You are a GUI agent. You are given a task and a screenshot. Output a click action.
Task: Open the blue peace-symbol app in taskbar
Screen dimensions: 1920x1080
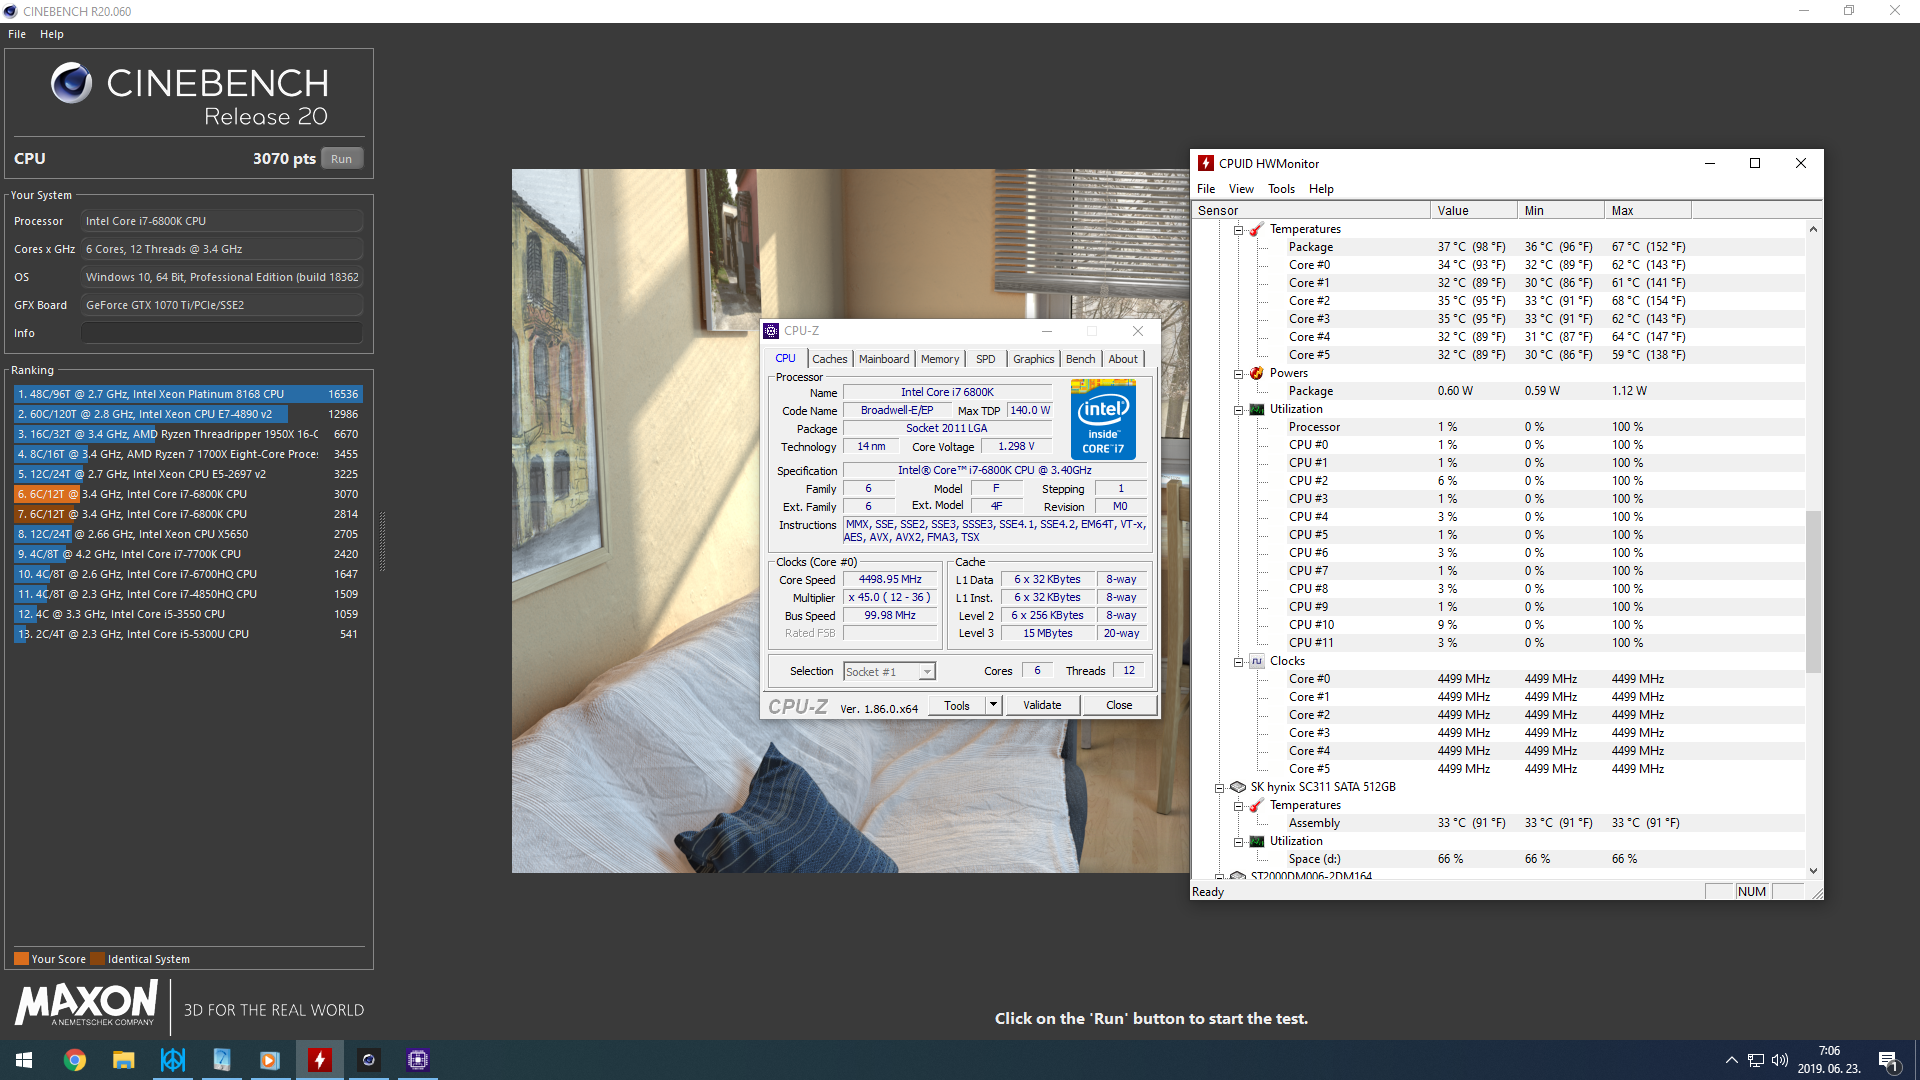click(173, 1060)
